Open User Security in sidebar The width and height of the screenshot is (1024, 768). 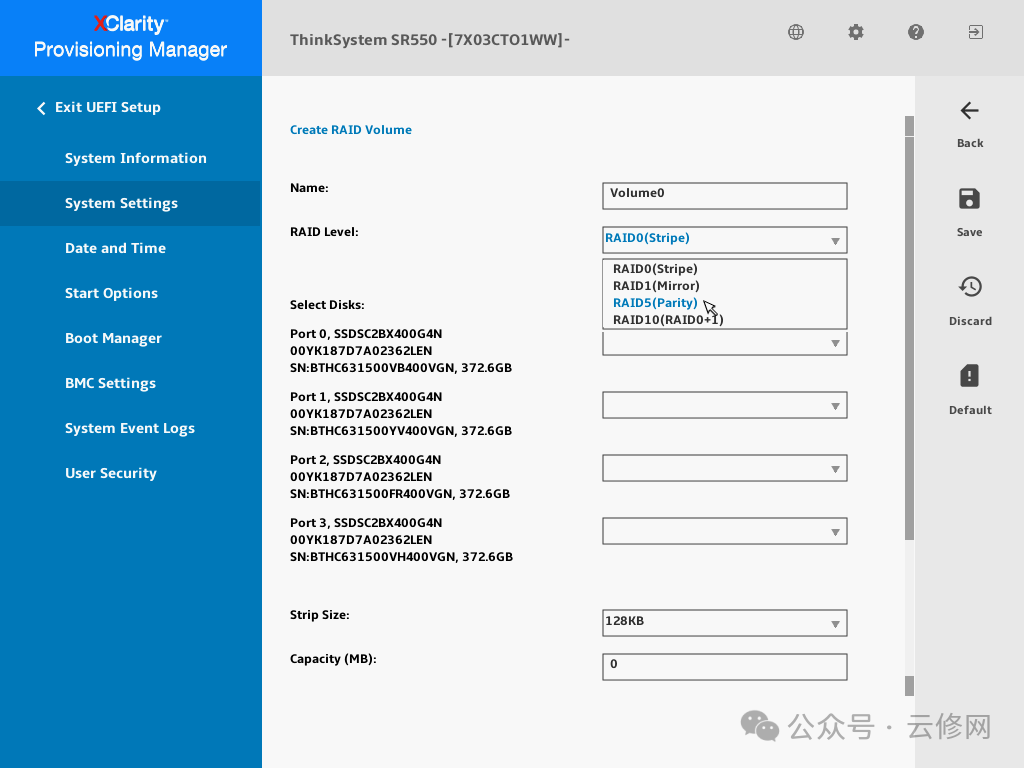(x=111, y=473)
